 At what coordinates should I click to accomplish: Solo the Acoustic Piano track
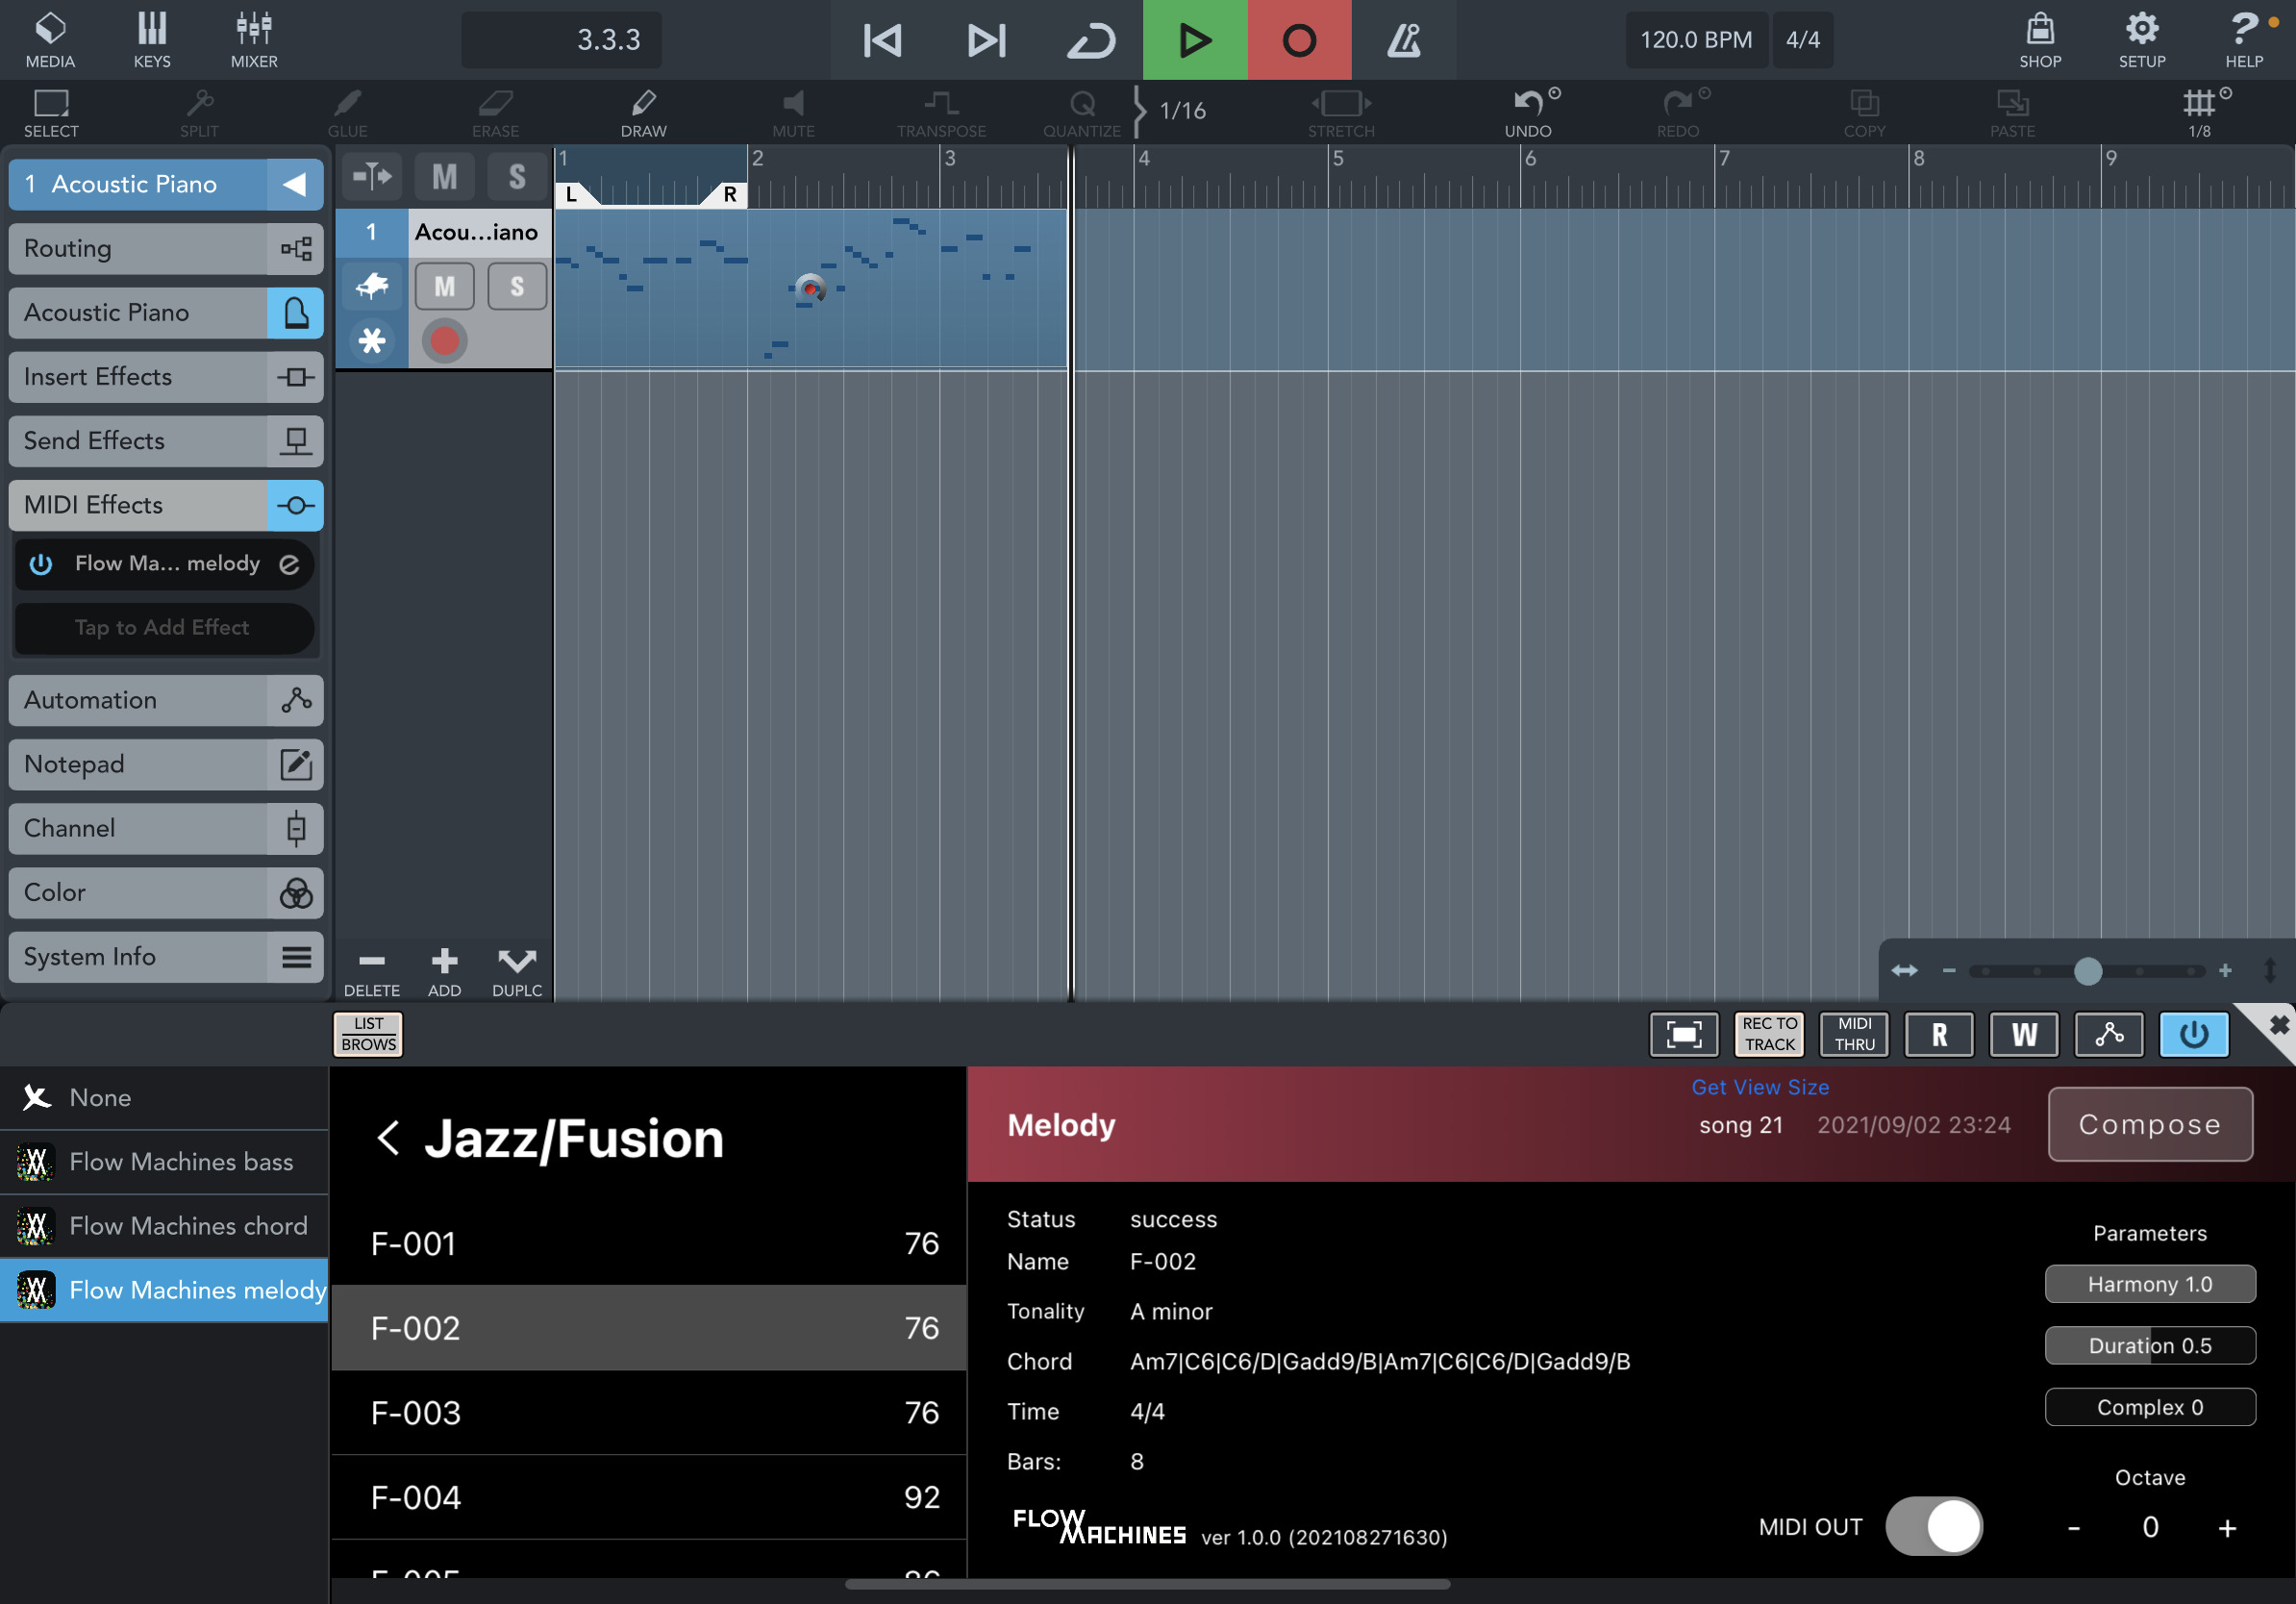[517, 287]
